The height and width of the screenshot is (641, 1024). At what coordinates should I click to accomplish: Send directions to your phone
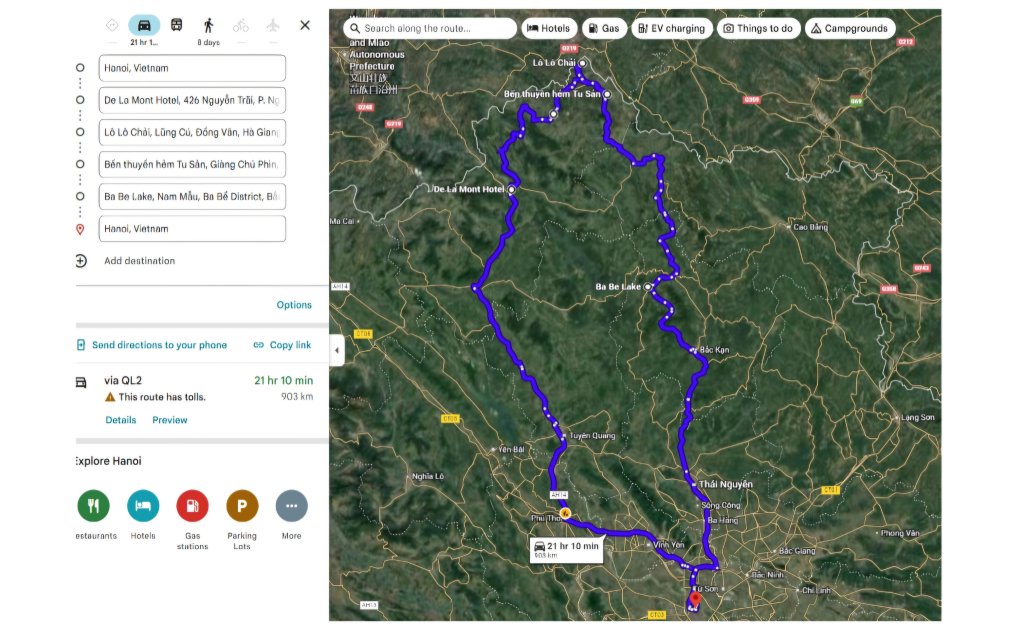point(152,345)
